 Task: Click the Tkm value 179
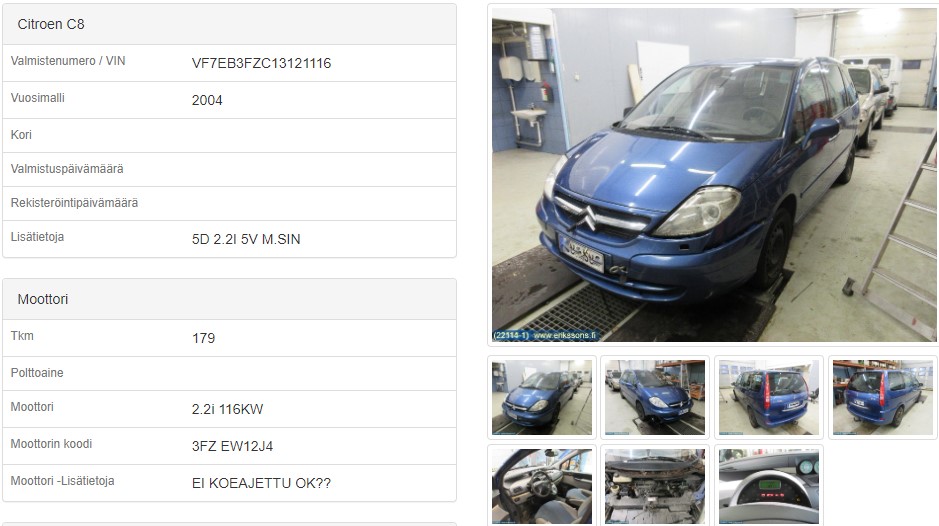click(x=204, y=338)
